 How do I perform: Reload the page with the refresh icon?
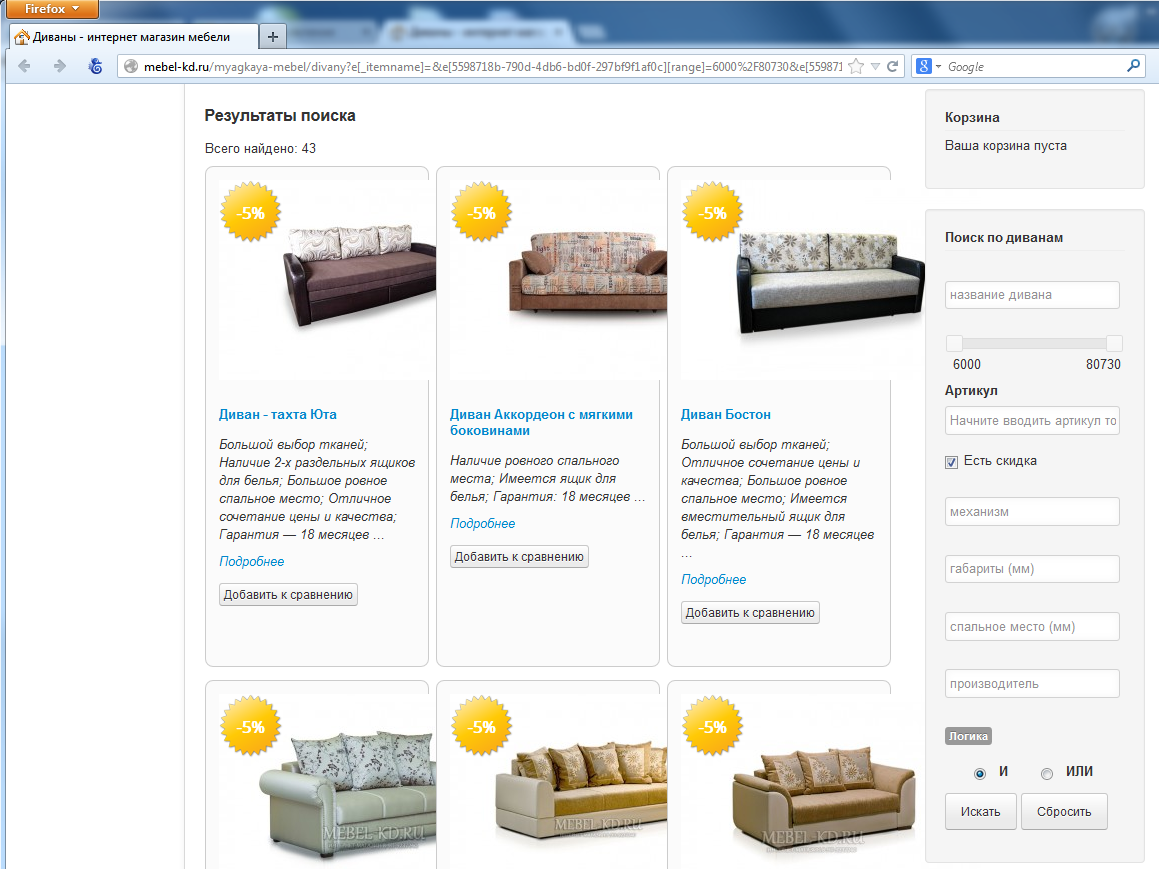pos(893,67)
